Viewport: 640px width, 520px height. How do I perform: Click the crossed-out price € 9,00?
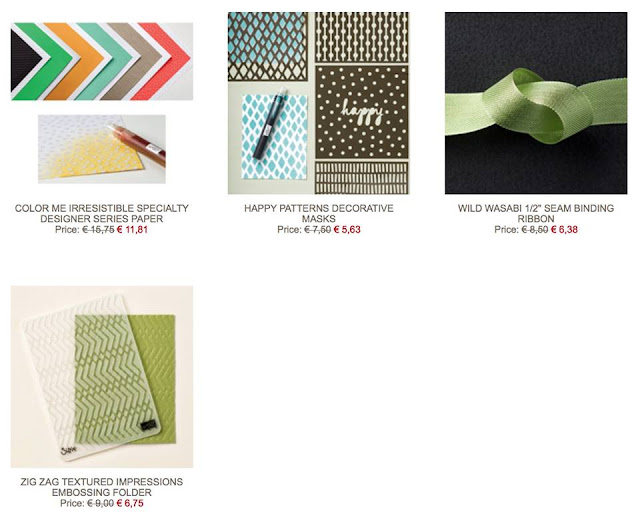tap(101, 503)
